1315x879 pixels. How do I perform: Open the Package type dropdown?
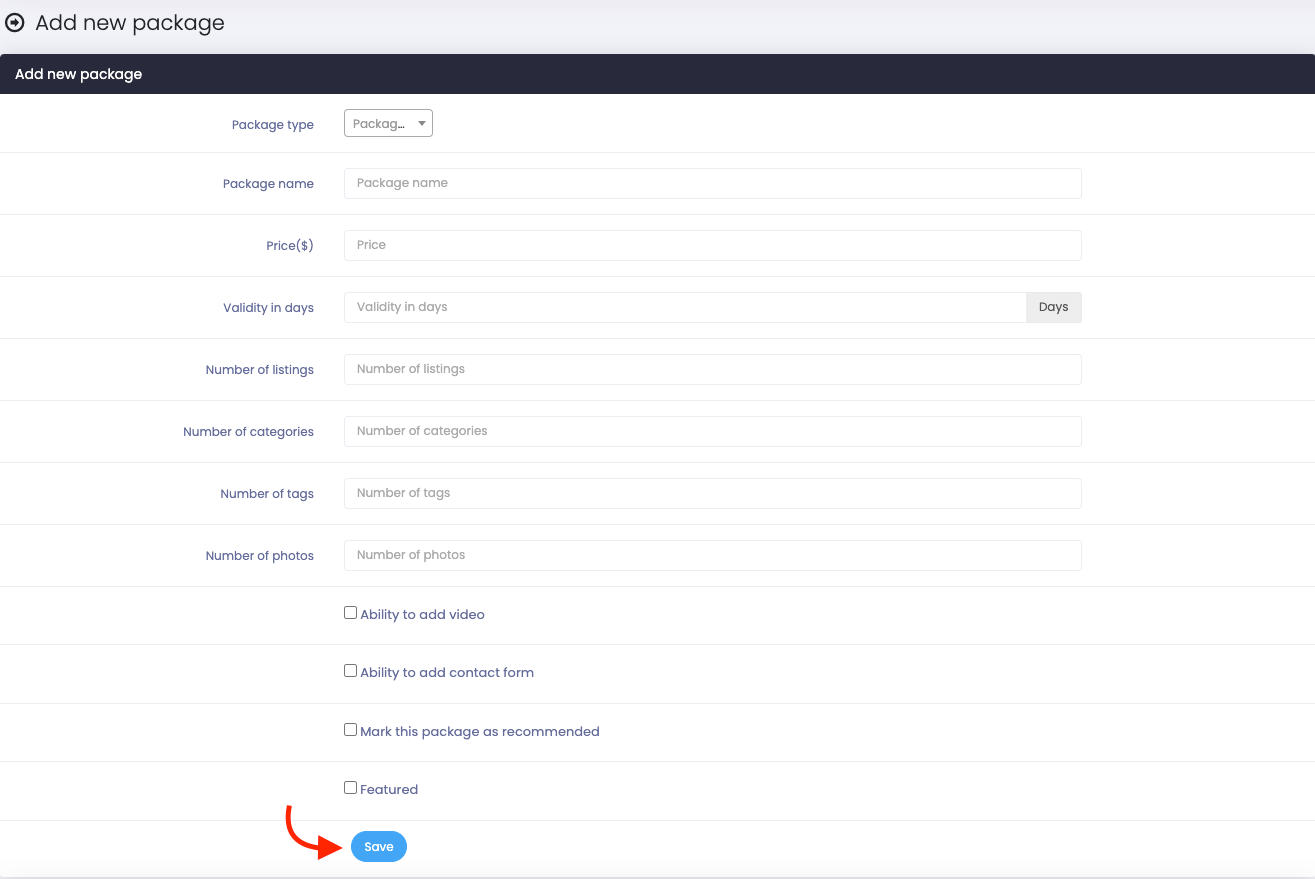click(x=388, y=123)
